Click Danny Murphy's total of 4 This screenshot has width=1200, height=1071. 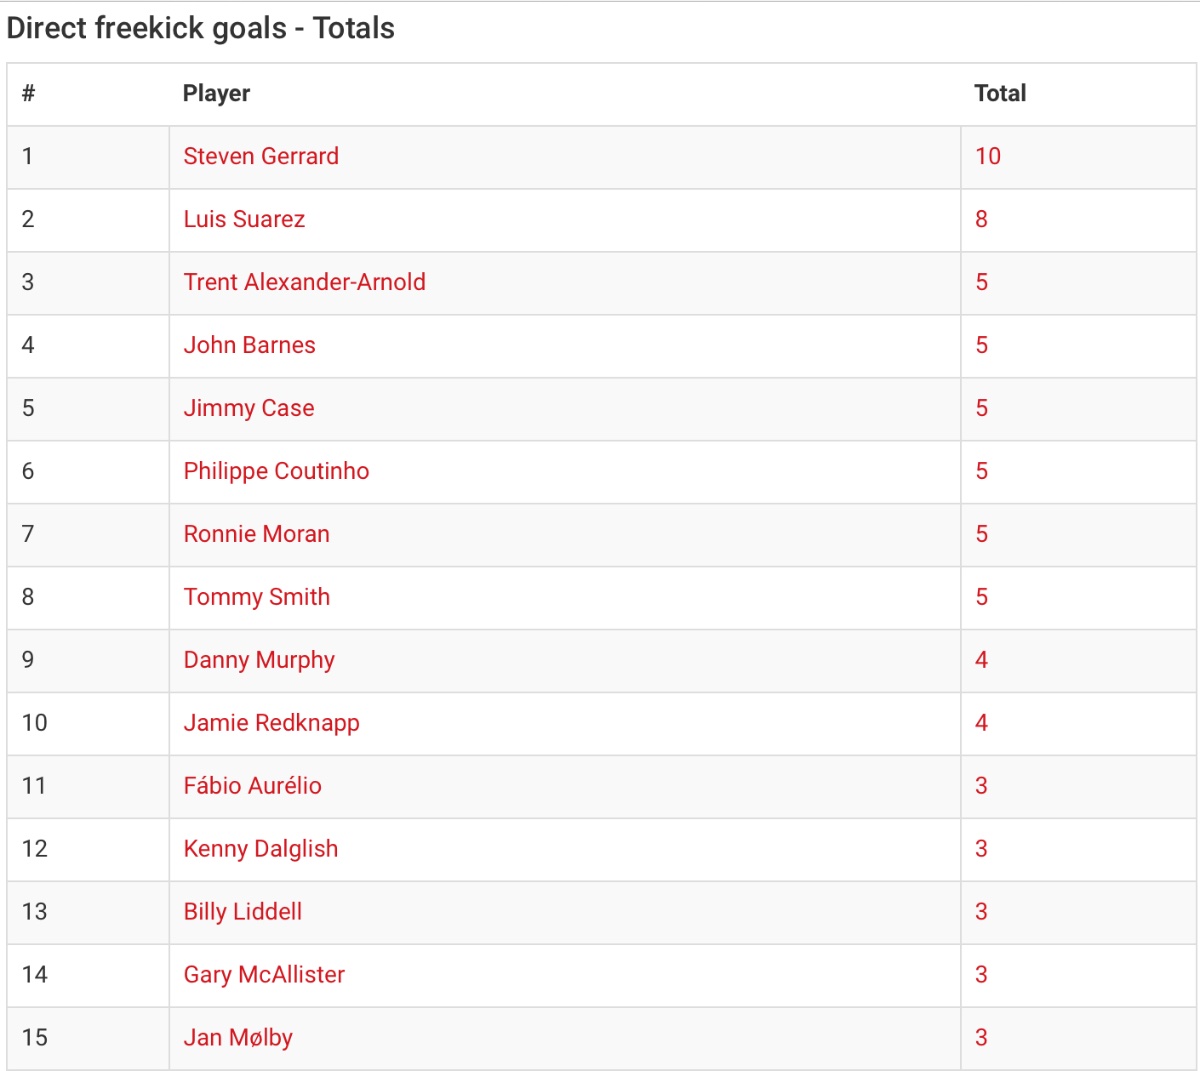click(982, 660)
